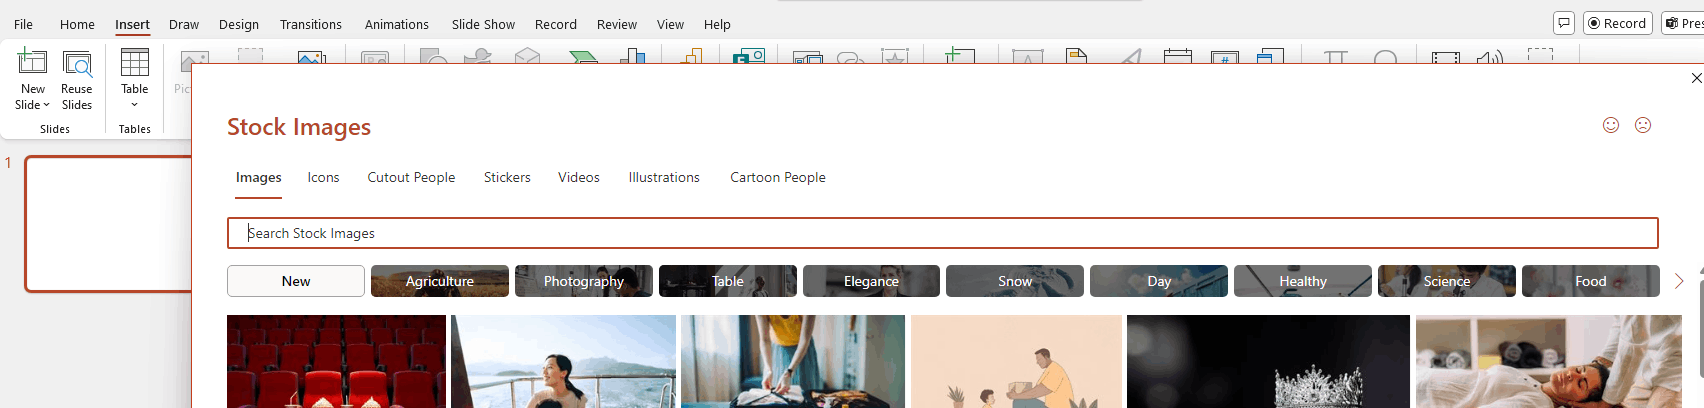
Task: Select the Table category chip in dialog
Action: pos(728,281)
